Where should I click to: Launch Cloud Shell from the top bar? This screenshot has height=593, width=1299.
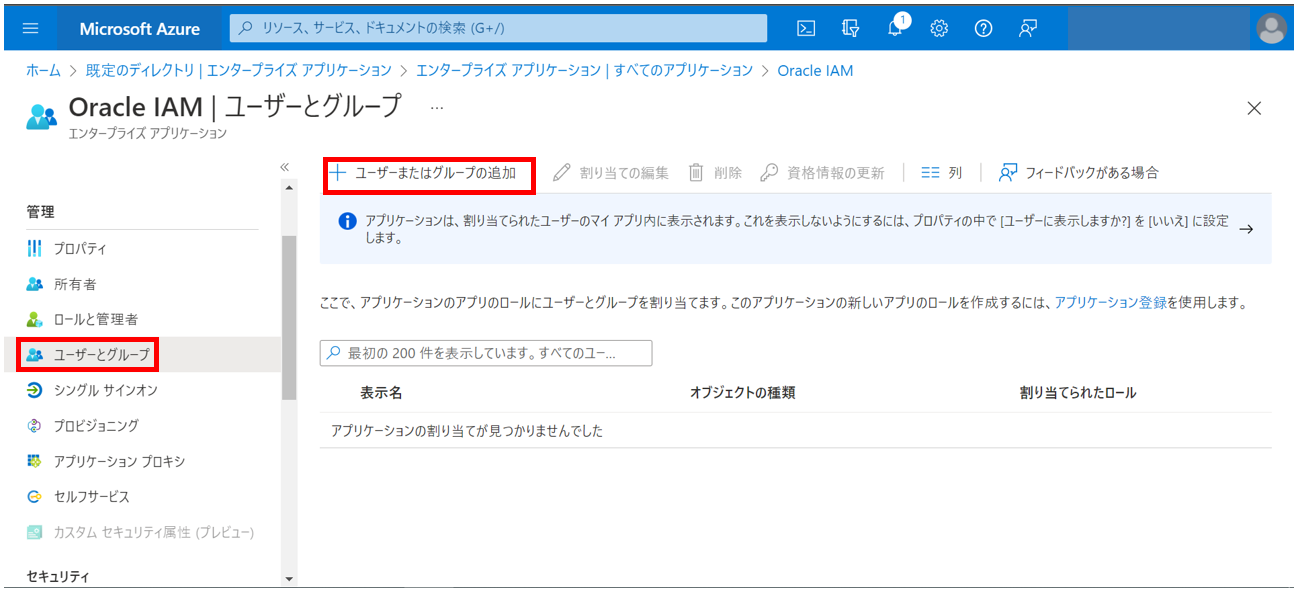coord(806,28)
